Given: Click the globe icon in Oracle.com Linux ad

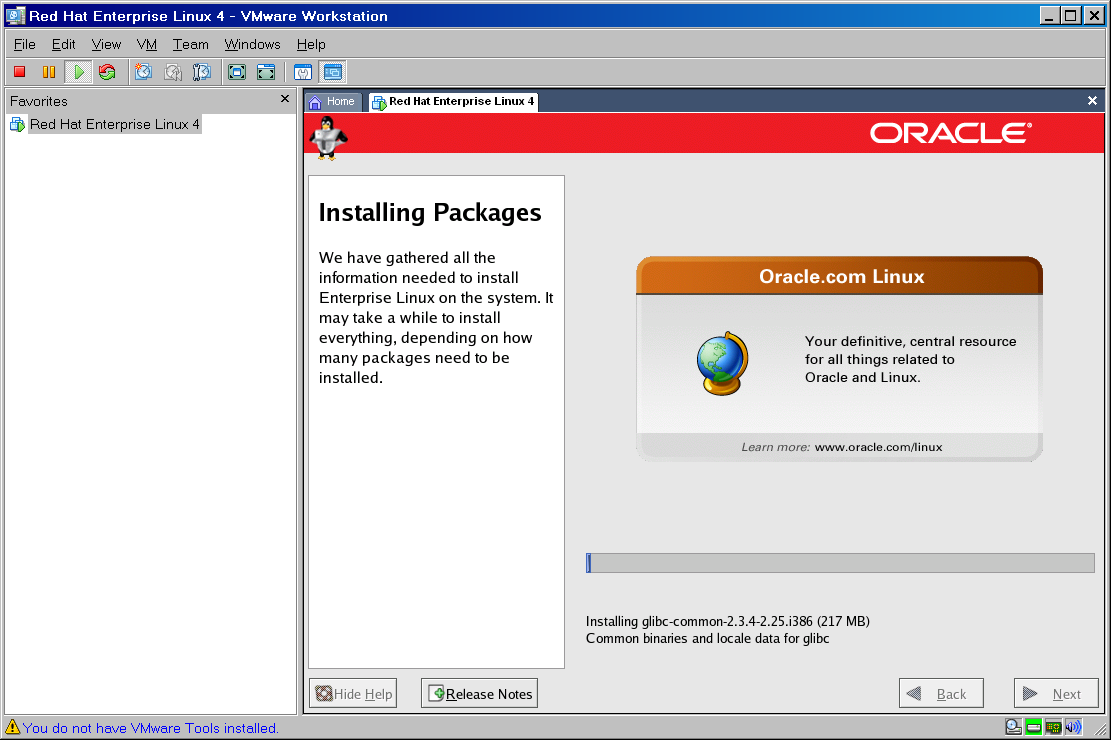Looking at the screenshot, I should [722, 364].
